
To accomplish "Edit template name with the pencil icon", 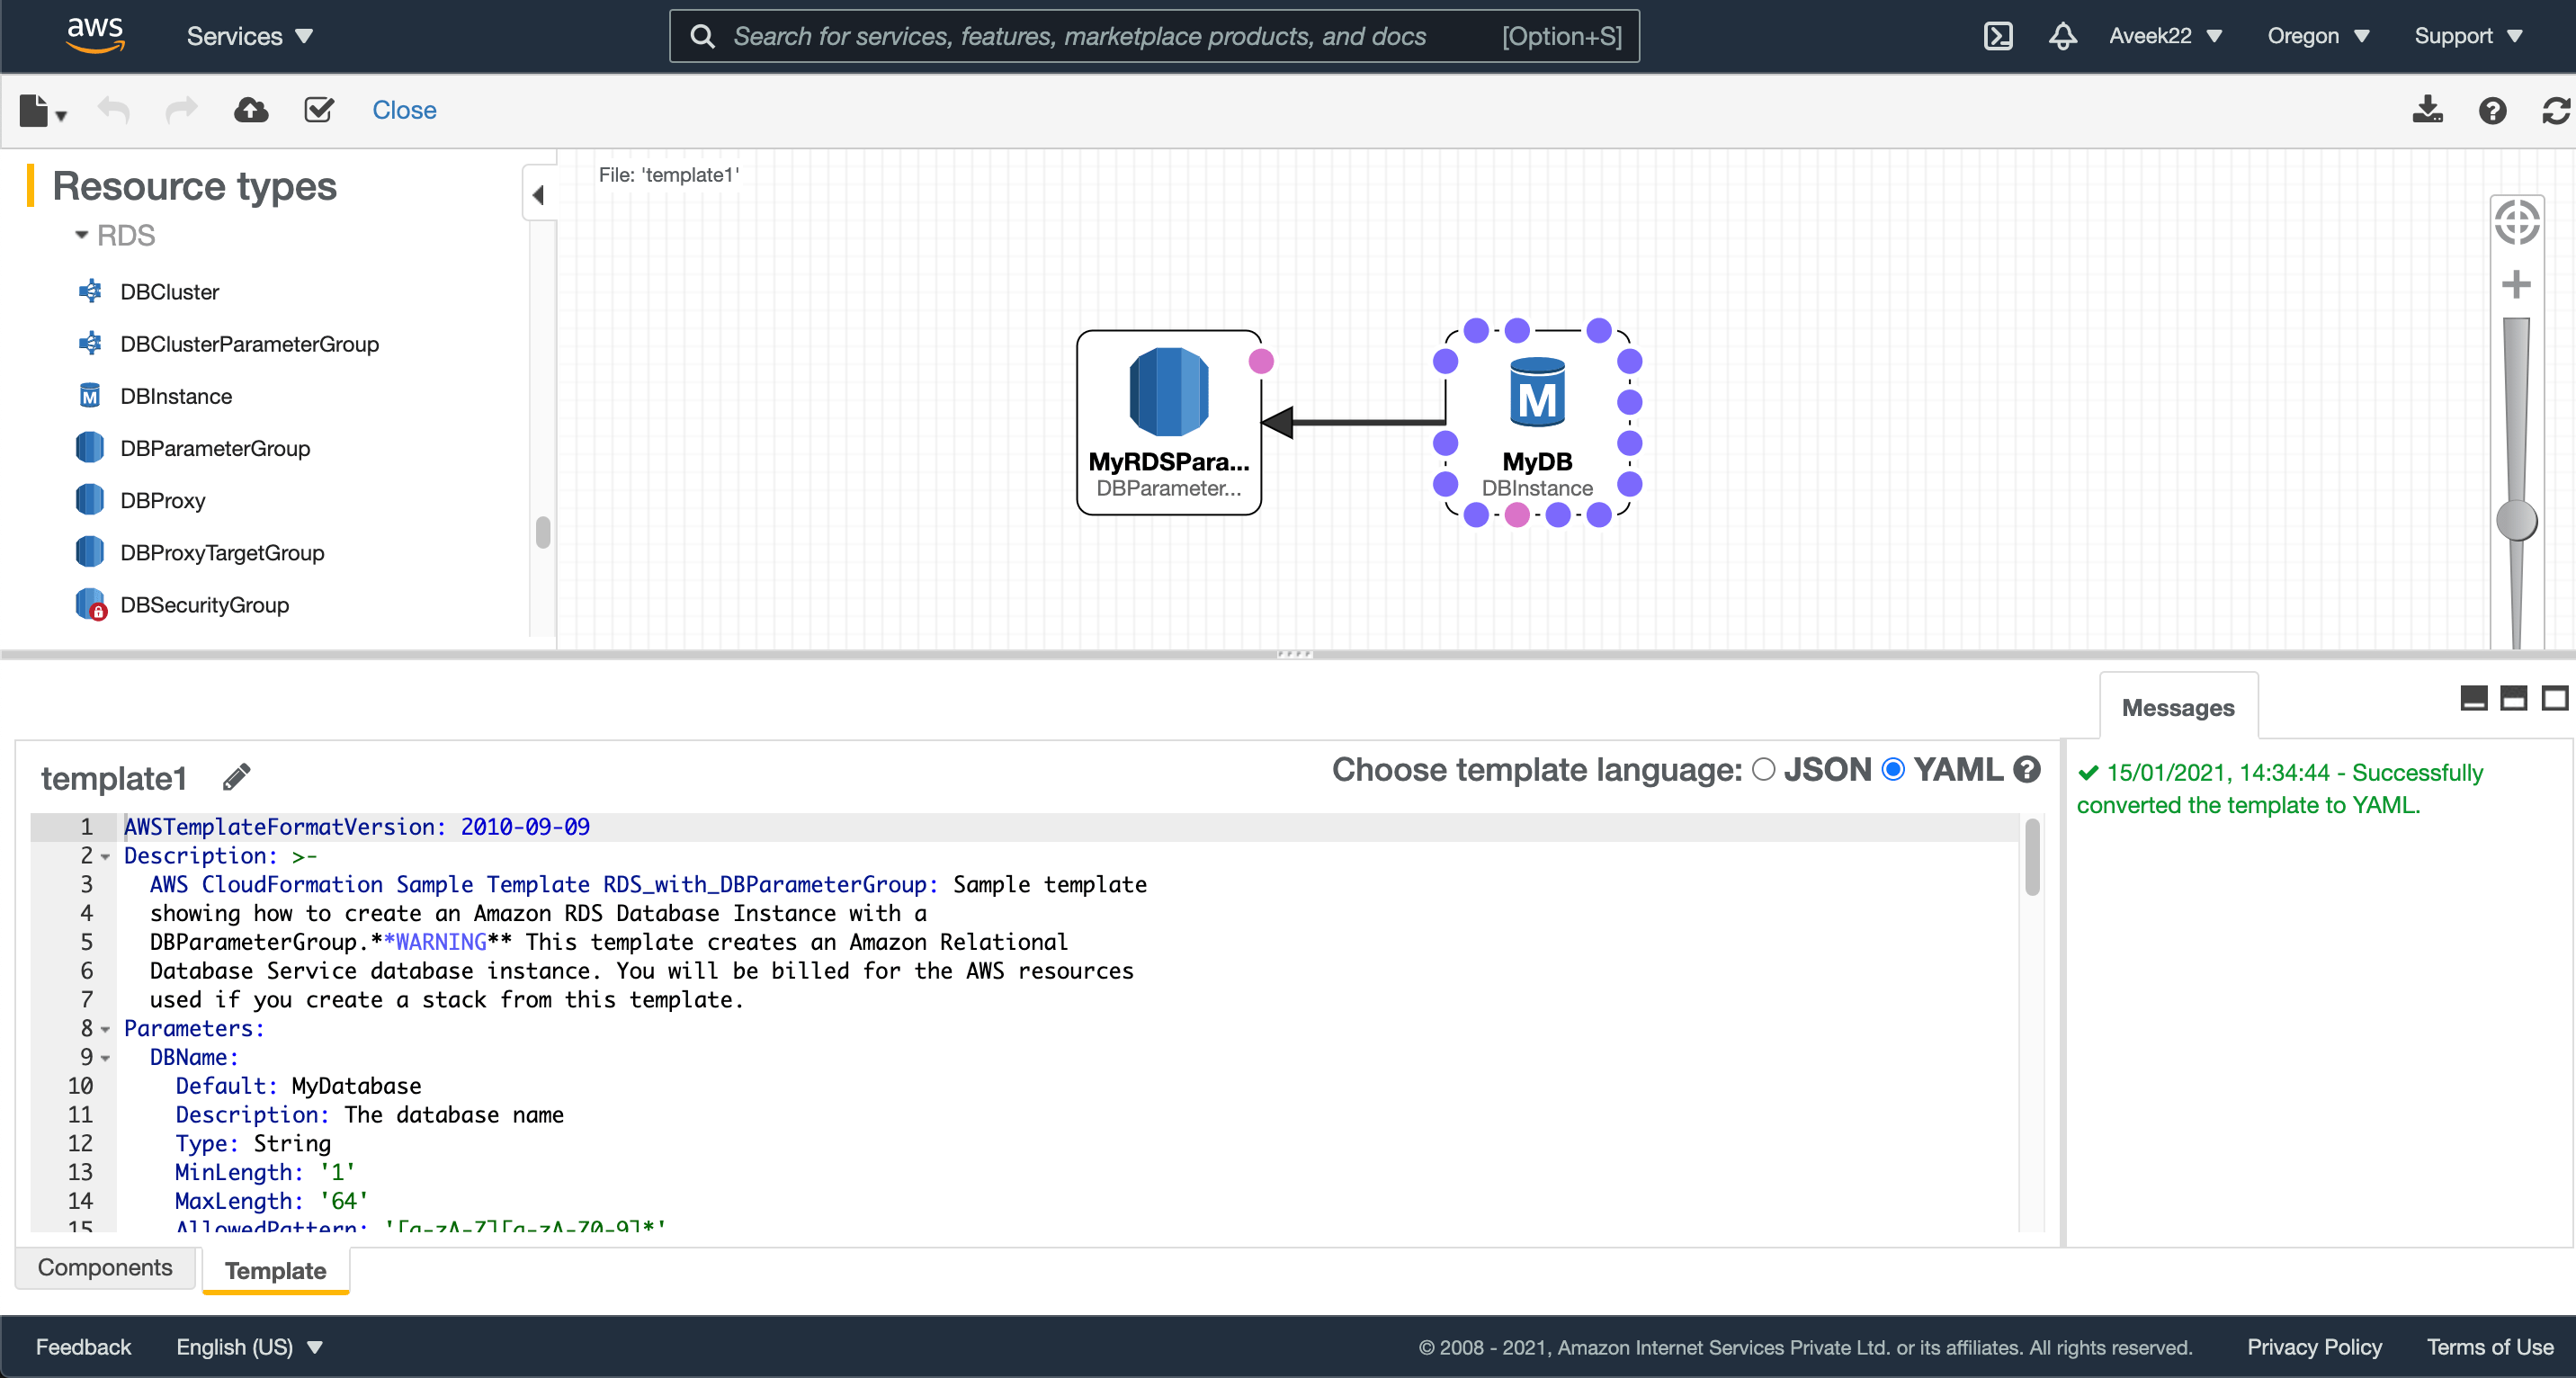I will (x=236, y=777).
